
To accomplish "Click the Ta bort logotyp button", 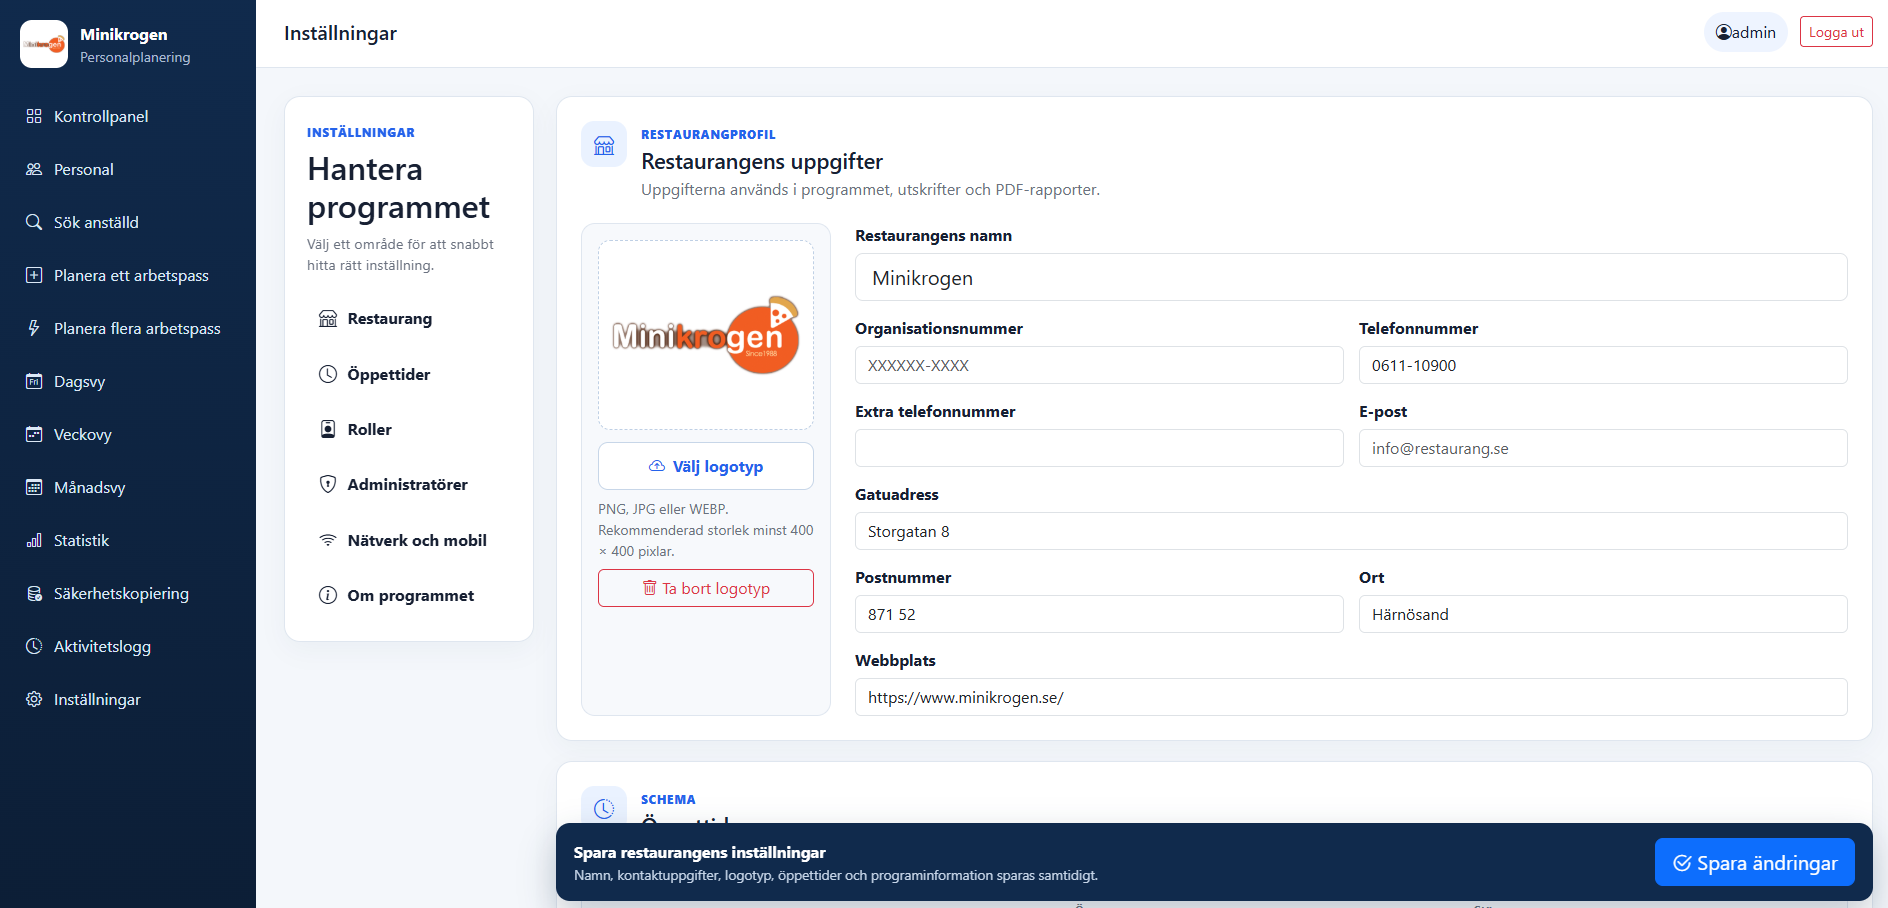I will pyautogui.click(x=706, y=588).
